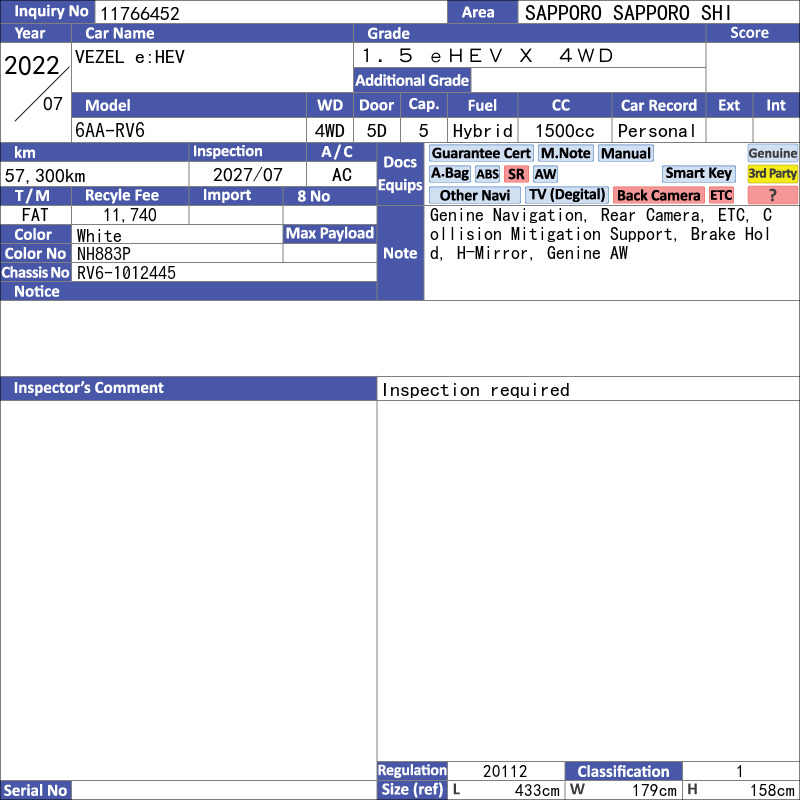Click the Genuine legend badge
This screenshot has width=800, height=800.
click(x=772, y=153)
